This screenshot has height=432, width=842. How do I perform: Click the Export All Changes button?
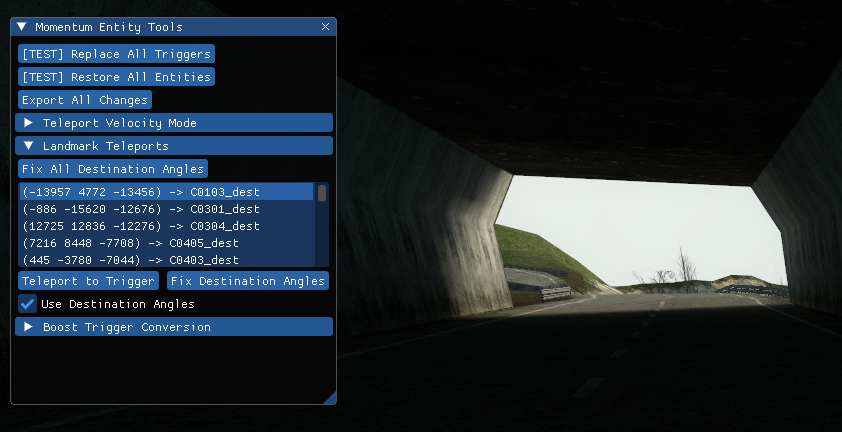tap(85, 100)
